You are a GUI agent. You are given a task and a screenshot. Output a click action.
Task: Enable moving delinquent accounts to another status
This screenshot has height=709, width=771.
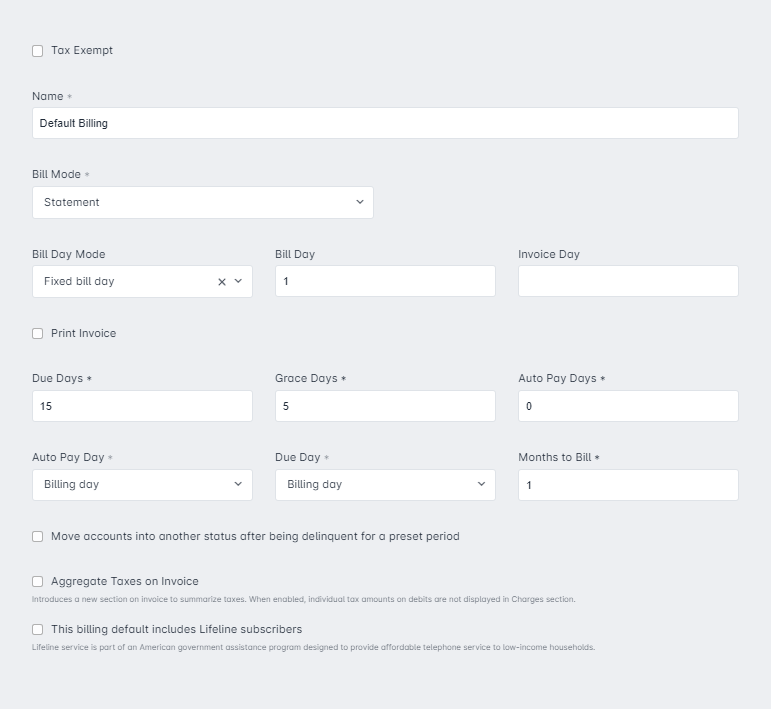pos(37,536)
